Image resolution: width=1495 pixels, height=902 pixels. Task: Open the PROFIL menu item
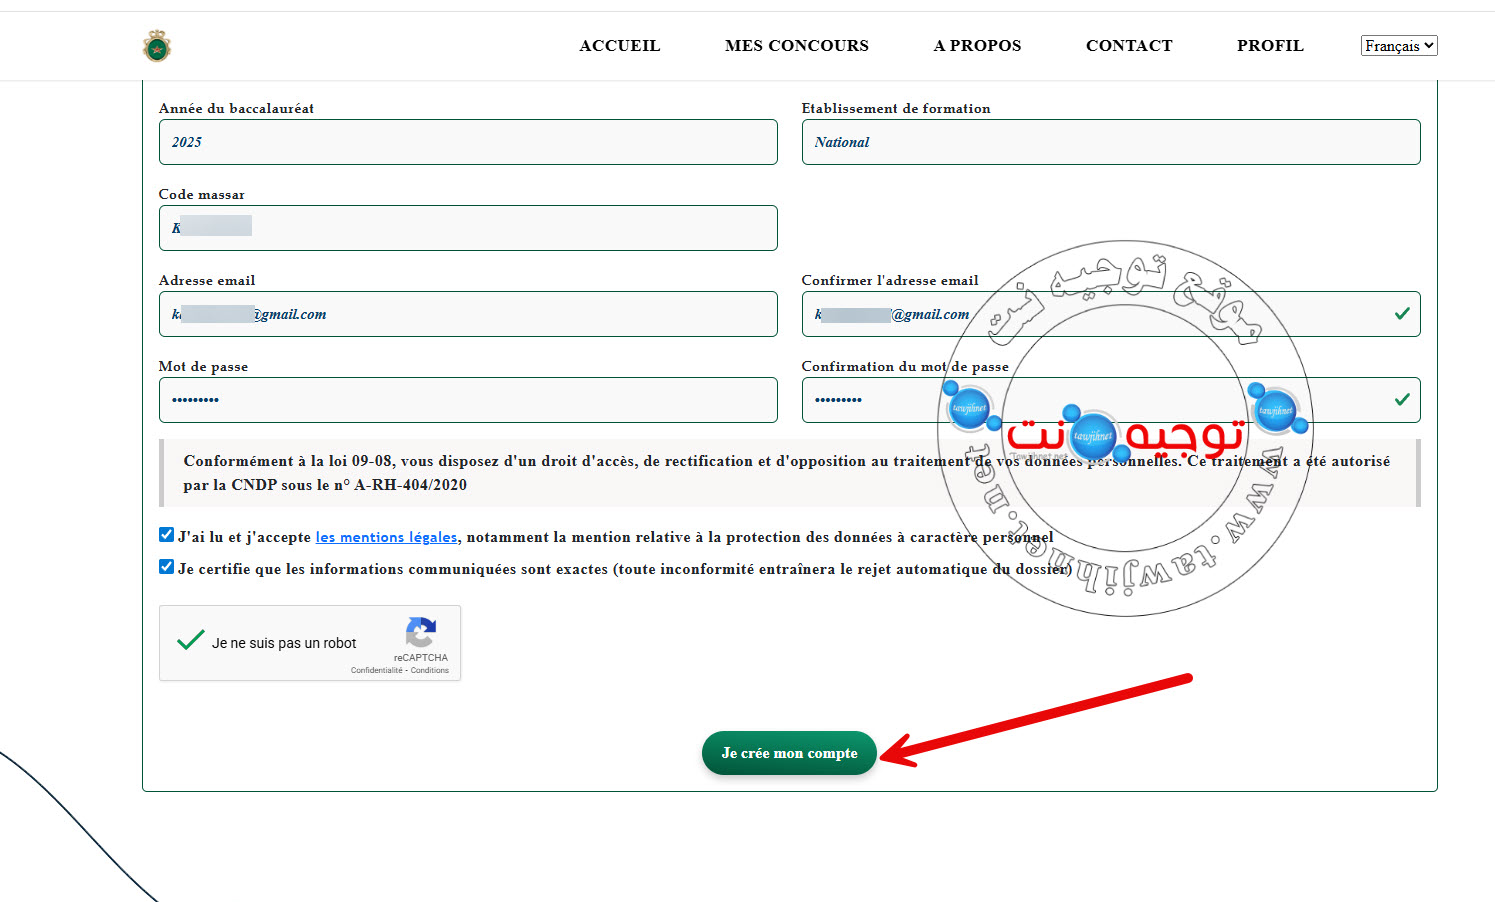[x=1270, y=45]
